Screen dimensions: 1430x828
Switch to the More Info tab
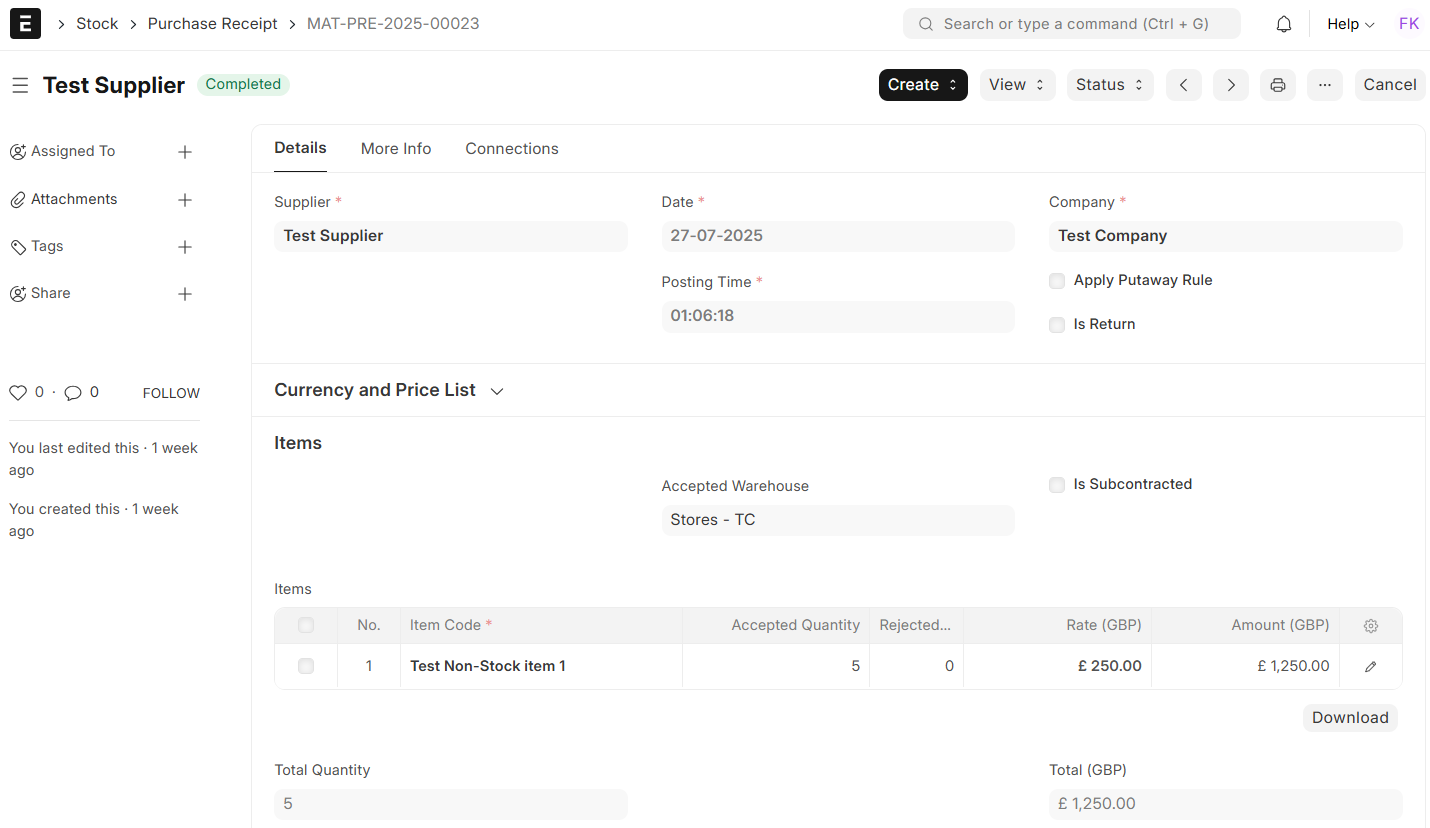[396, 149]
